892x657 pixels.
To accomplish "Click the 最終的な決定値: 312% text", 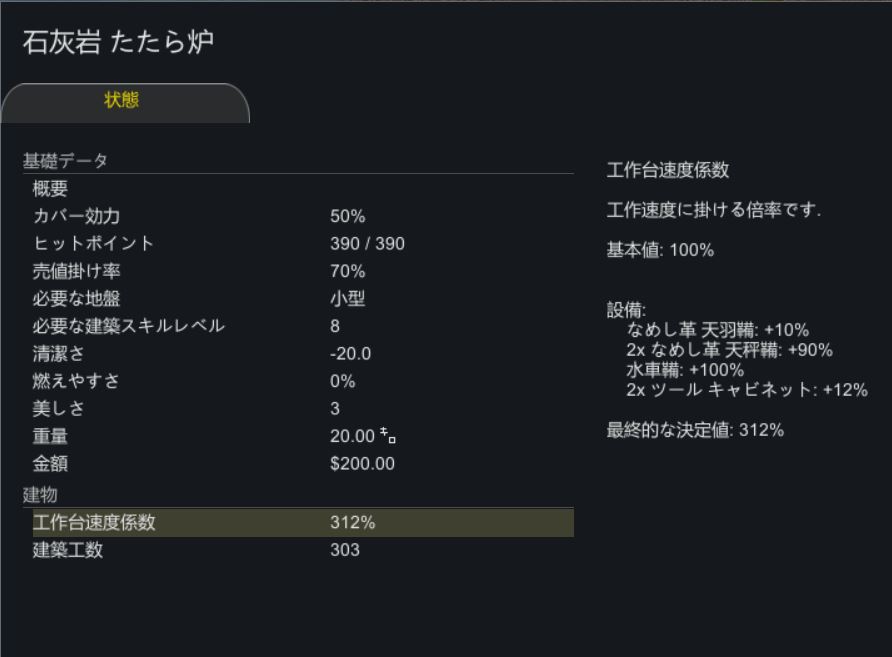I will coord(695,431).
